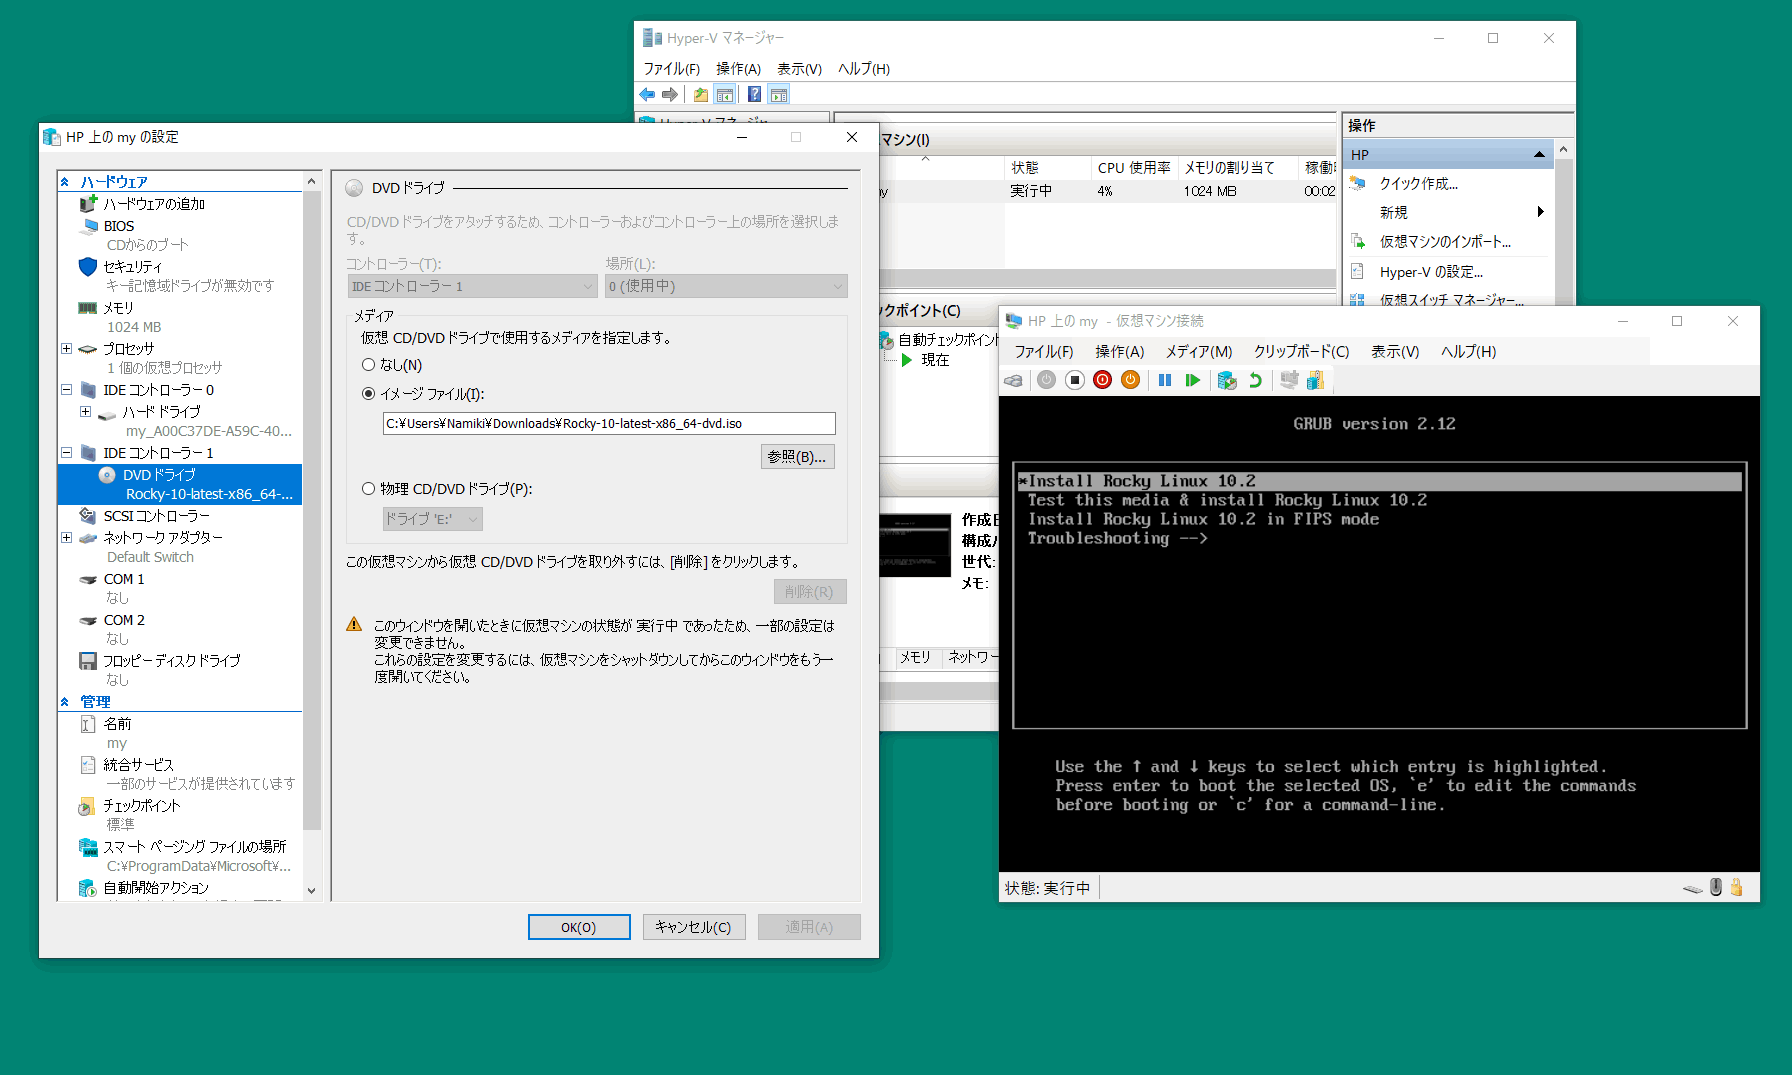Click the Share/zip icon at VM toolbar end
This screenshot has height=1075, width=1792.
pyautogui.click(x=1316, y=380)
